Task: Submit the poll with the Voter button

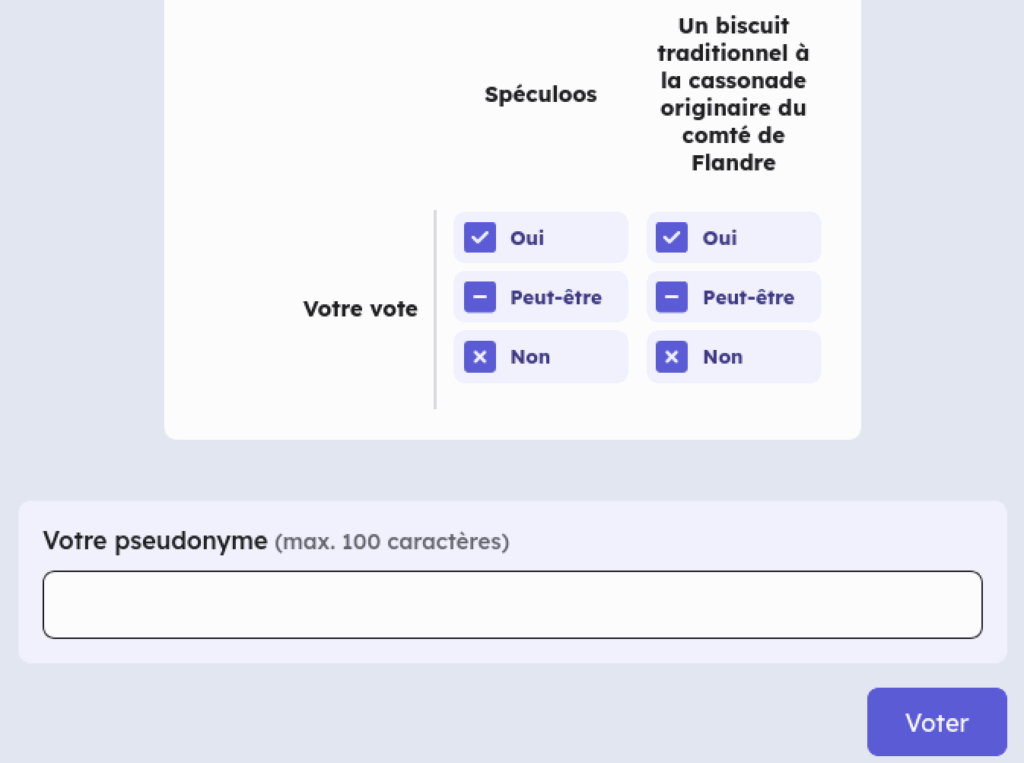Action: [936, 722]
